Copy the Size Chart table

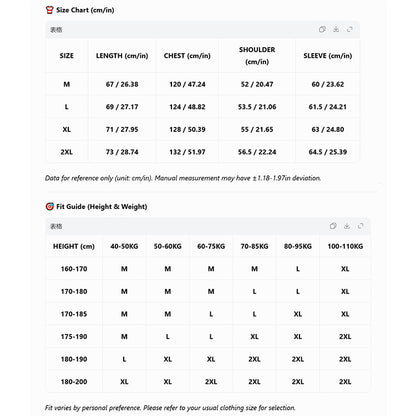322,29
